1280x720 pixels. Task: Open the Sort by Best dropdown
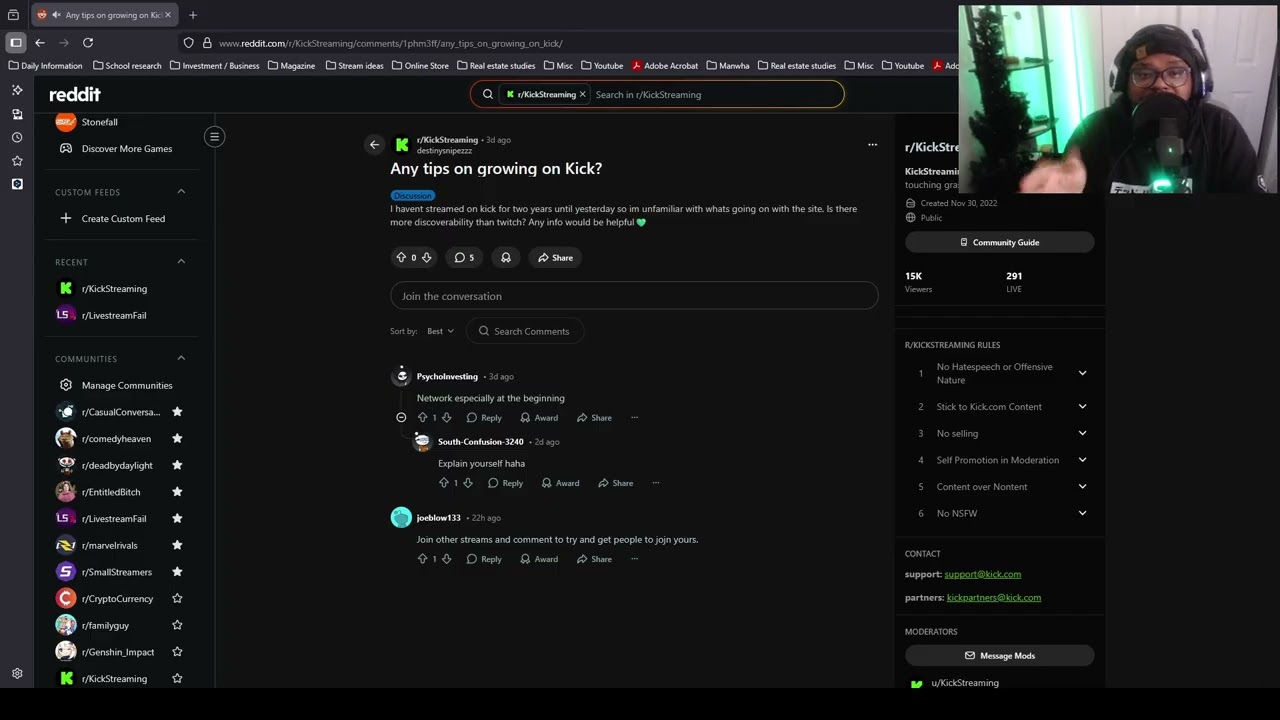coord(440,331)
